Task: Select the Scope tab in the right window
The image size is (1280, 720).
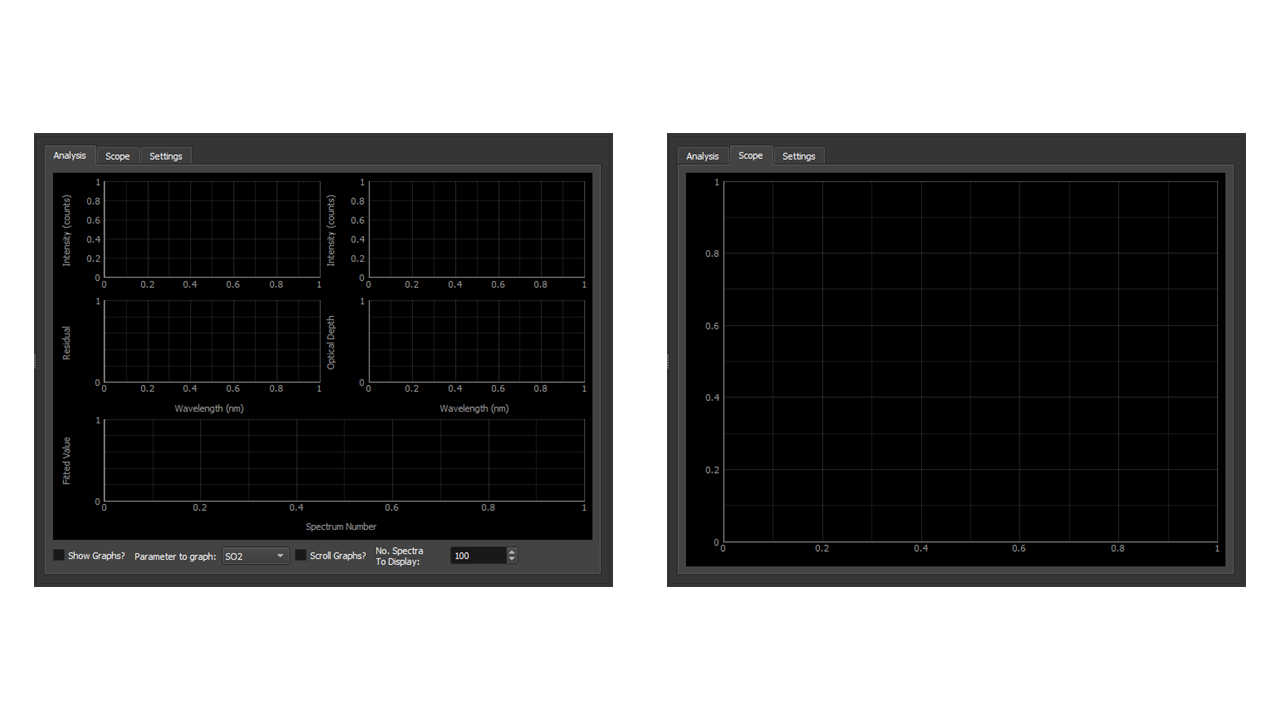Action: point(751,155)
